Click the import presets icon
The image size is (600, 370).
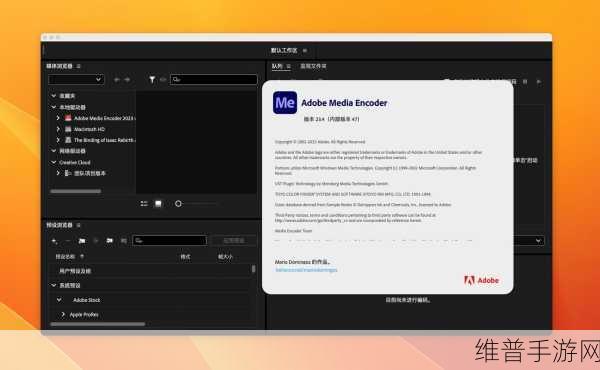pos(110,241)
